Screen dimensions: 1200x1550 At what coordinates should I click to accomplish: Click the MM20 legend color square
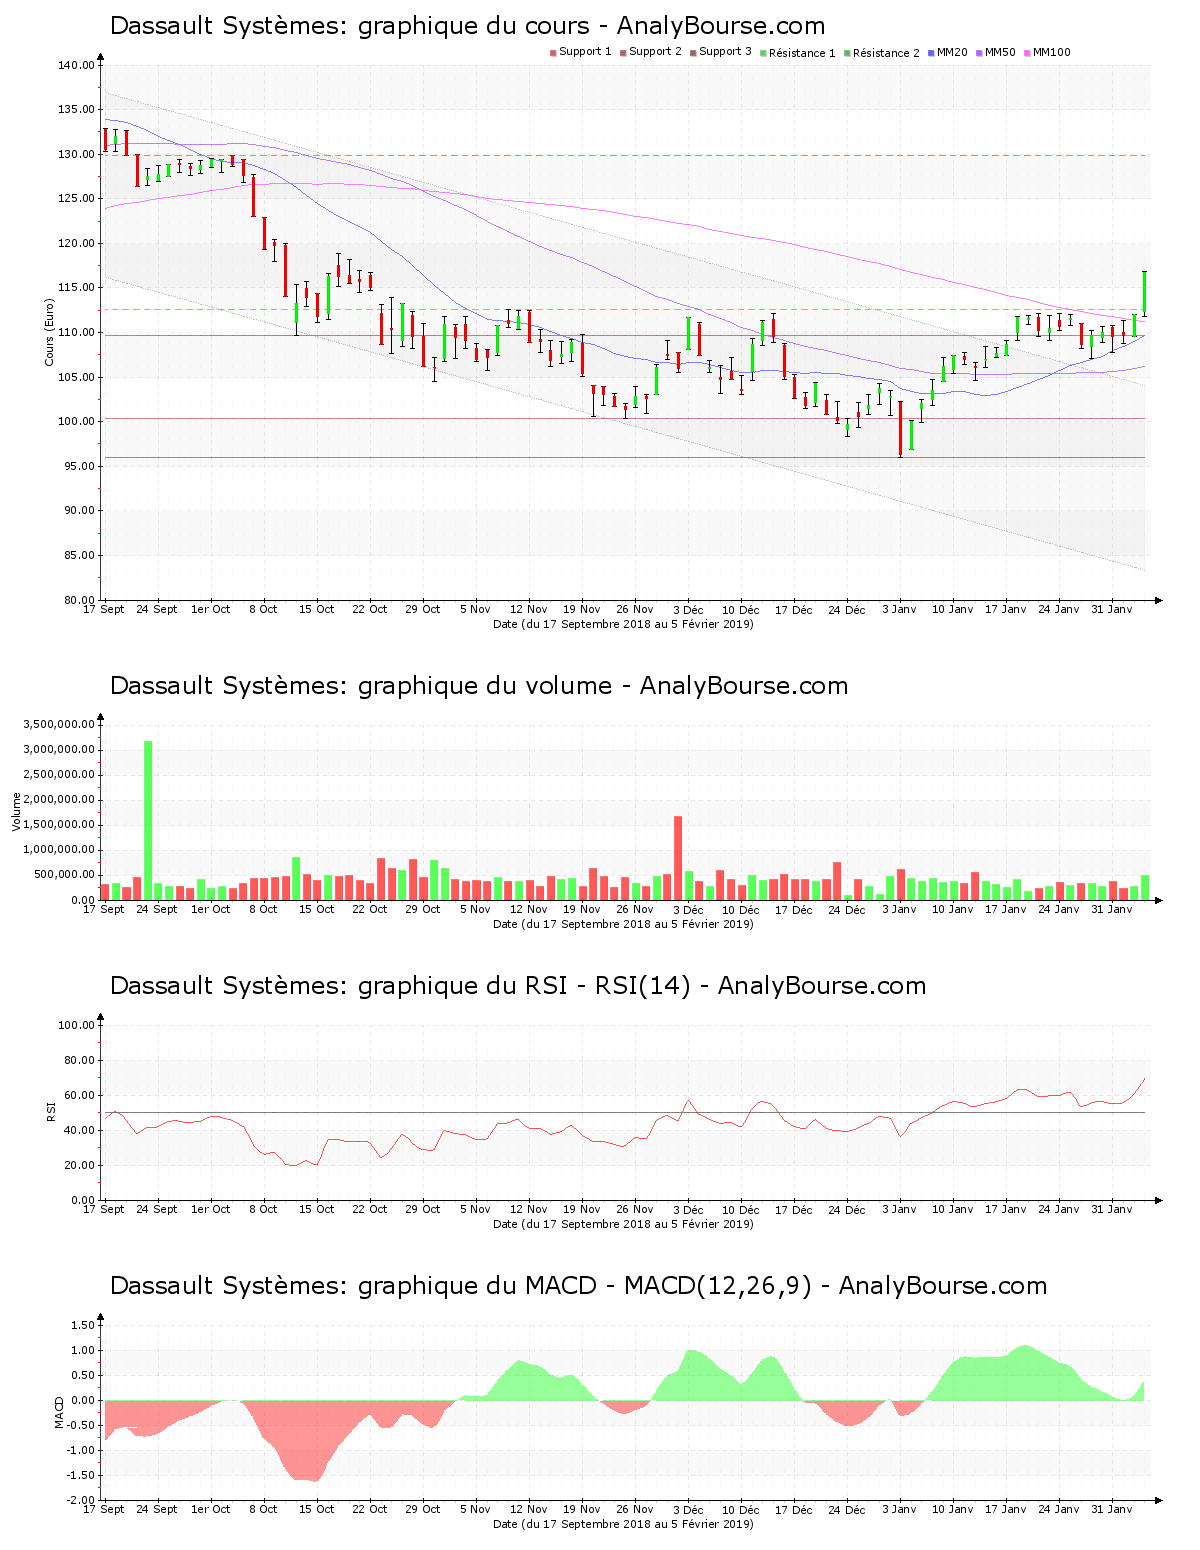coord(931,53)
